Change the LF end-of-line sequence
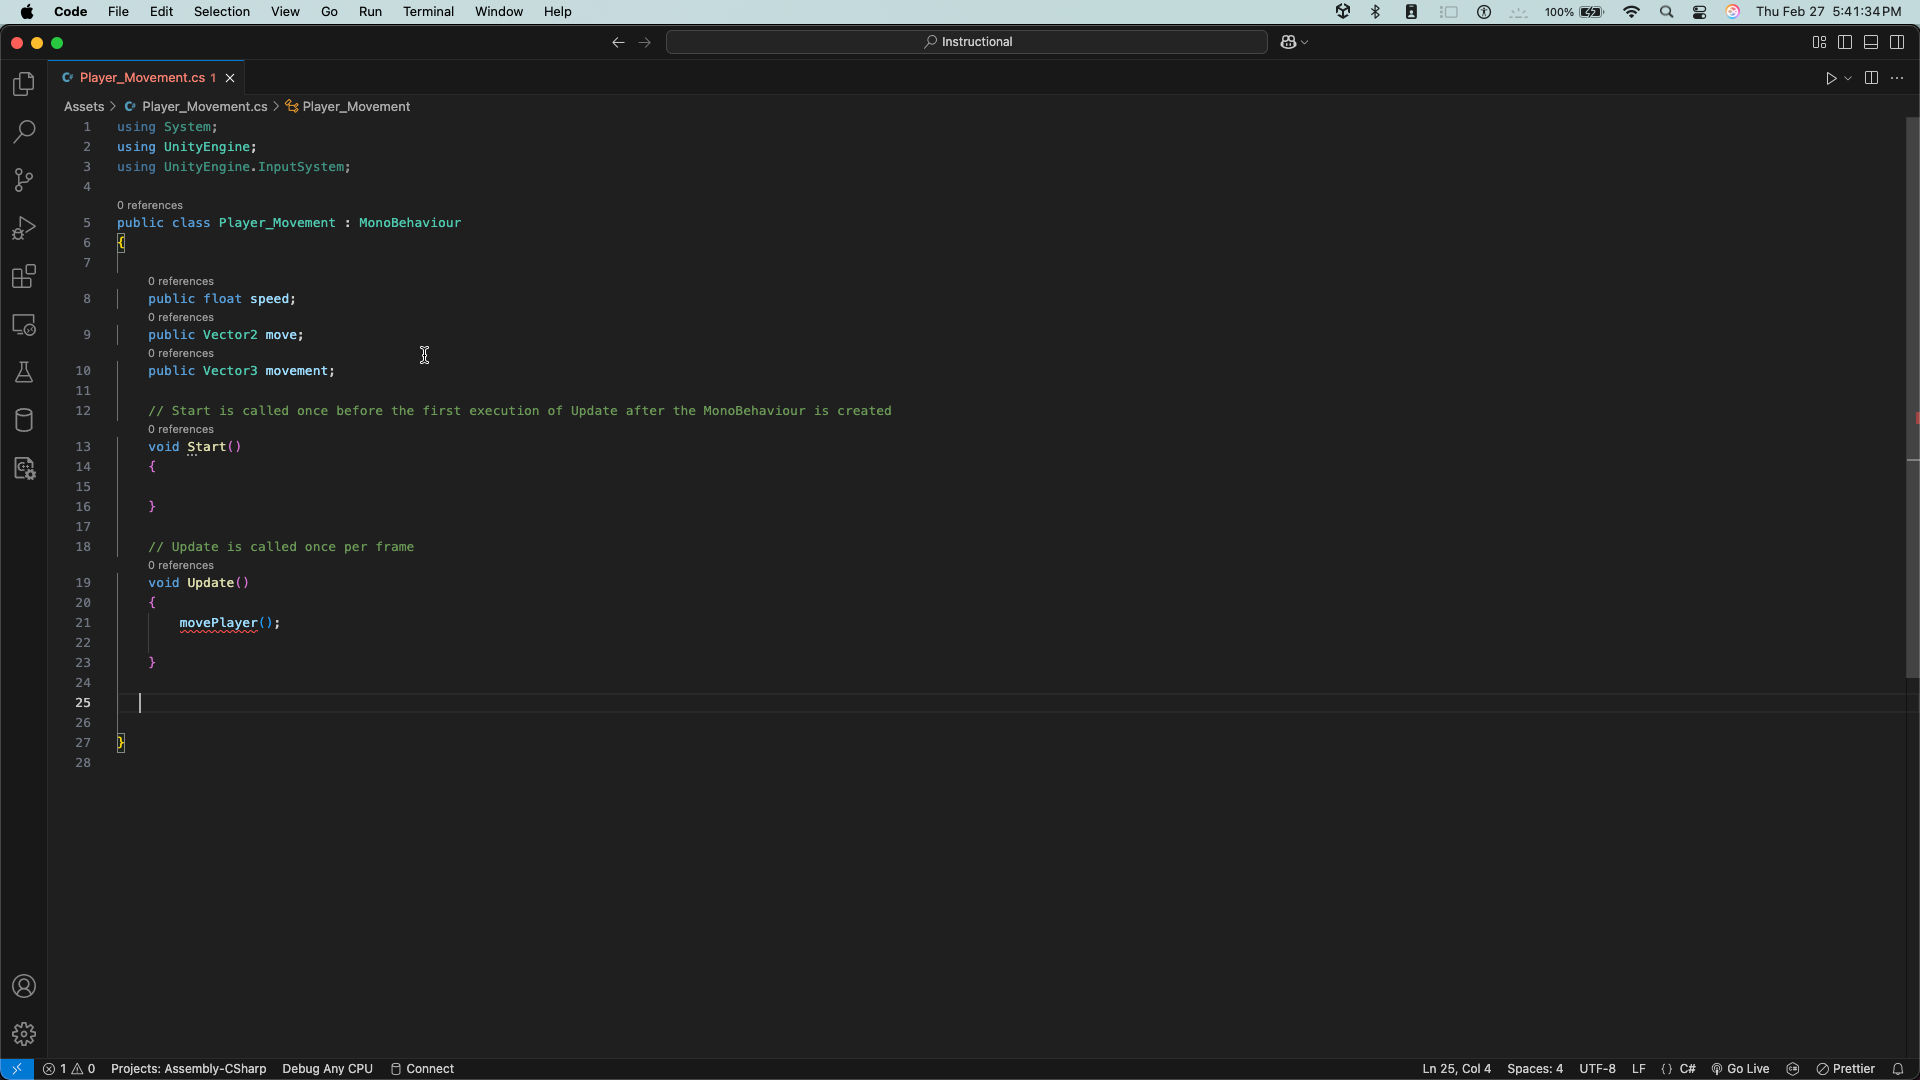 pyautogui.click(x=1639, y=1069)
